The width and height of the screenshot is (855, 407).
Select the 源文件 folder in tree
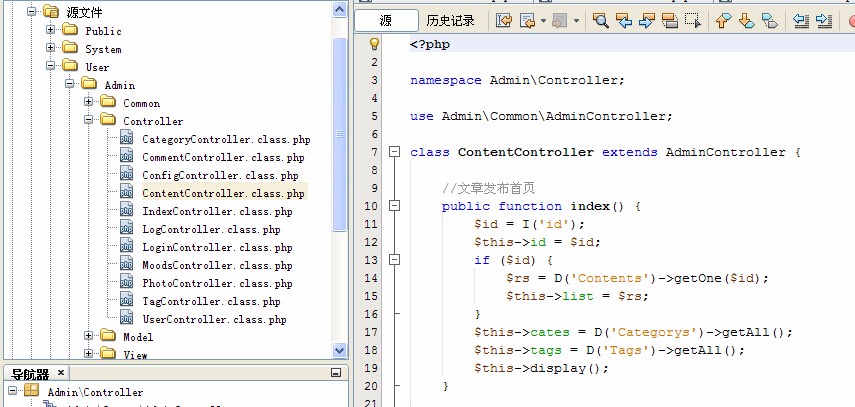84,12
